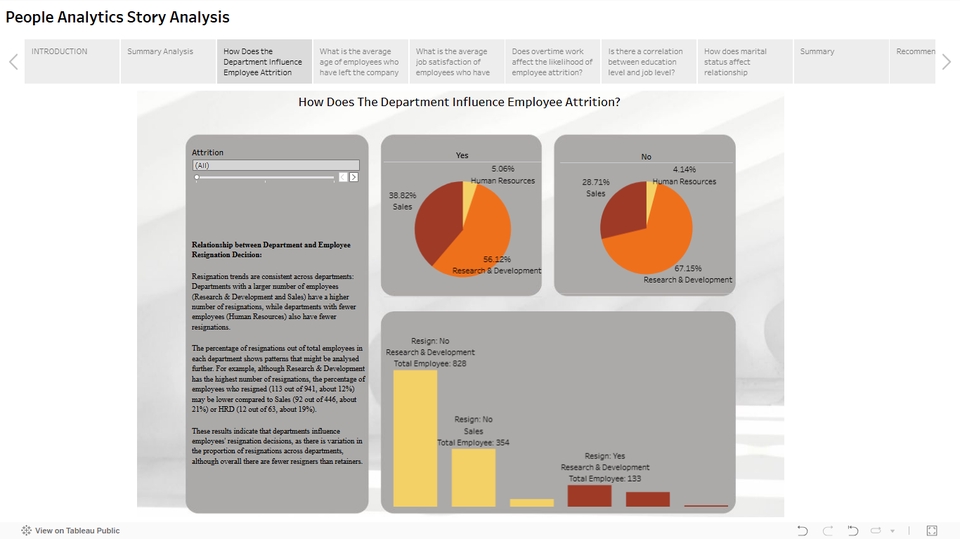Open the Attrition (All) filter value box

pos(275,165)
